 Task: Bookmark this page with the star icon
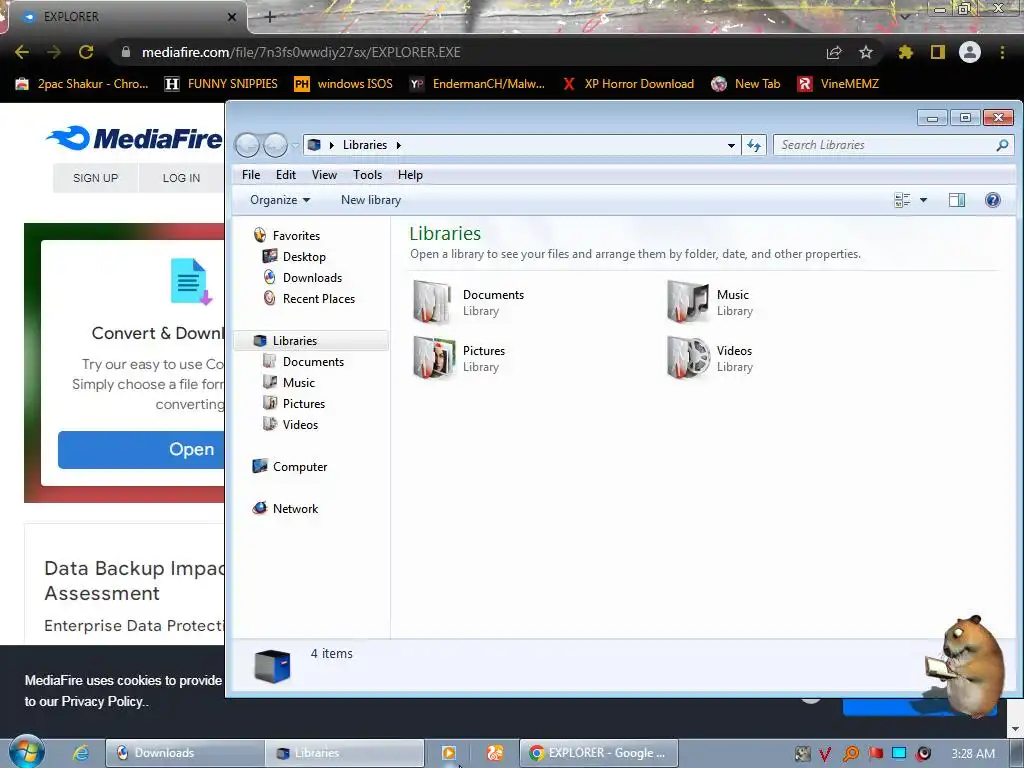click(x=866, y=52)
